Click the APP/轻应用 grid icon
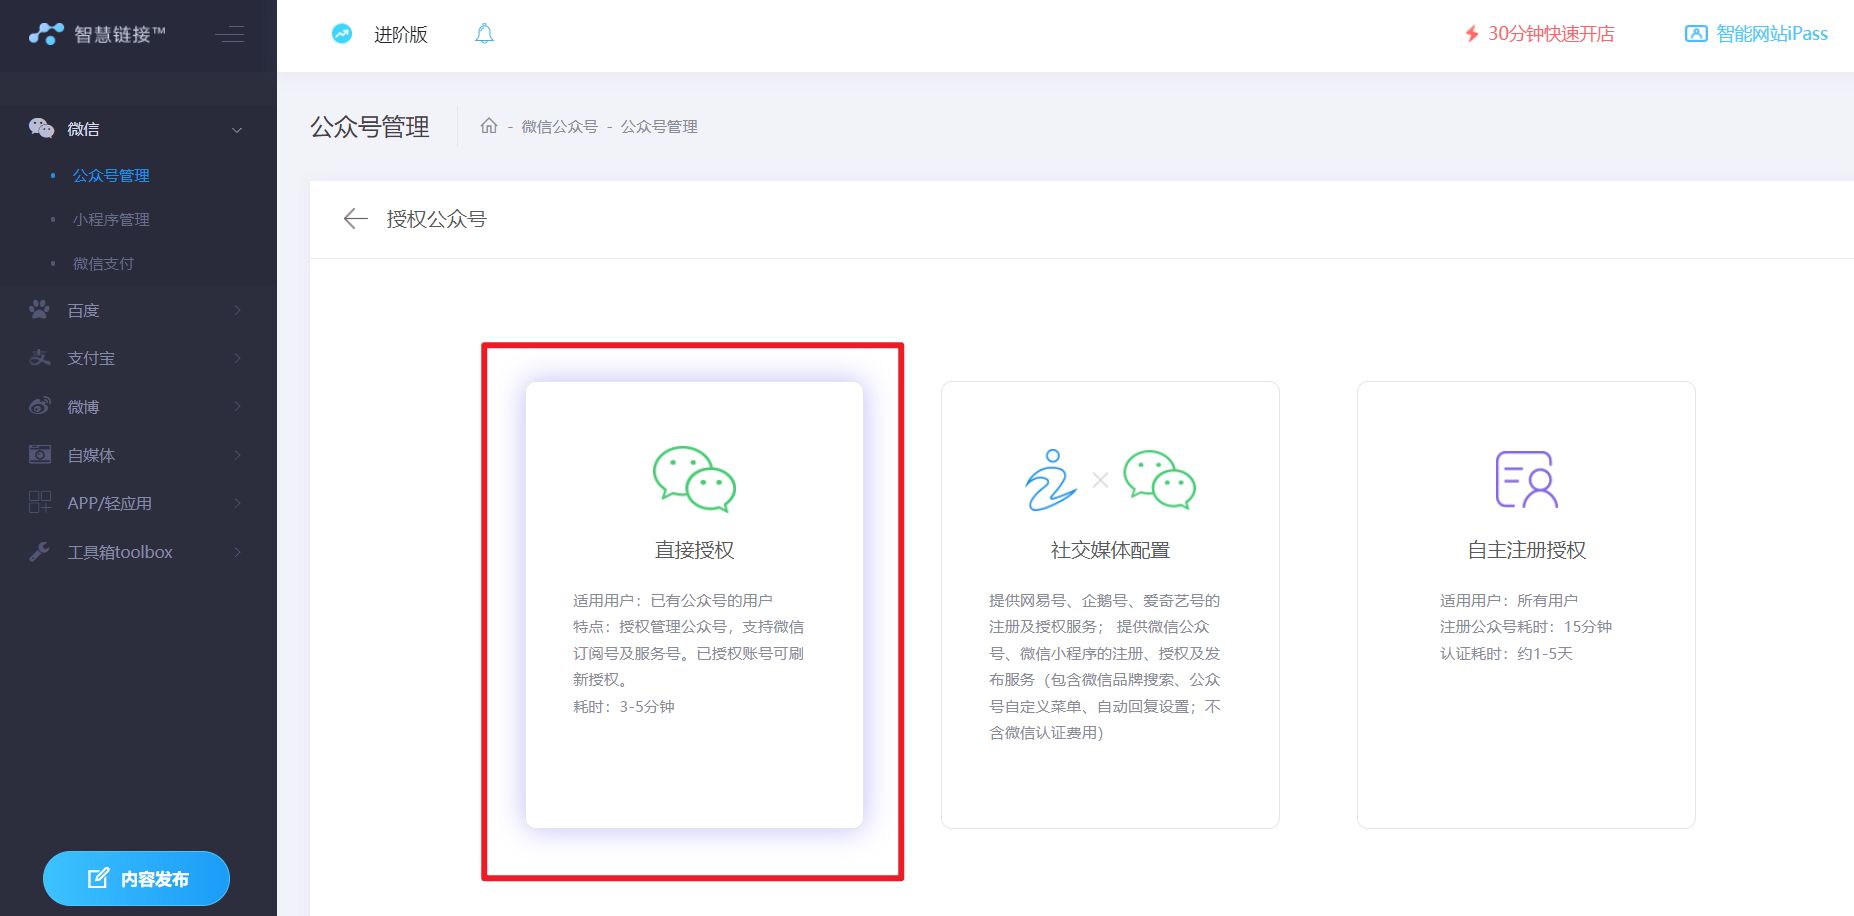Image resolution: width=1854 pixels, height=916 pixels. pyautogui.click(x=39, y=503)
